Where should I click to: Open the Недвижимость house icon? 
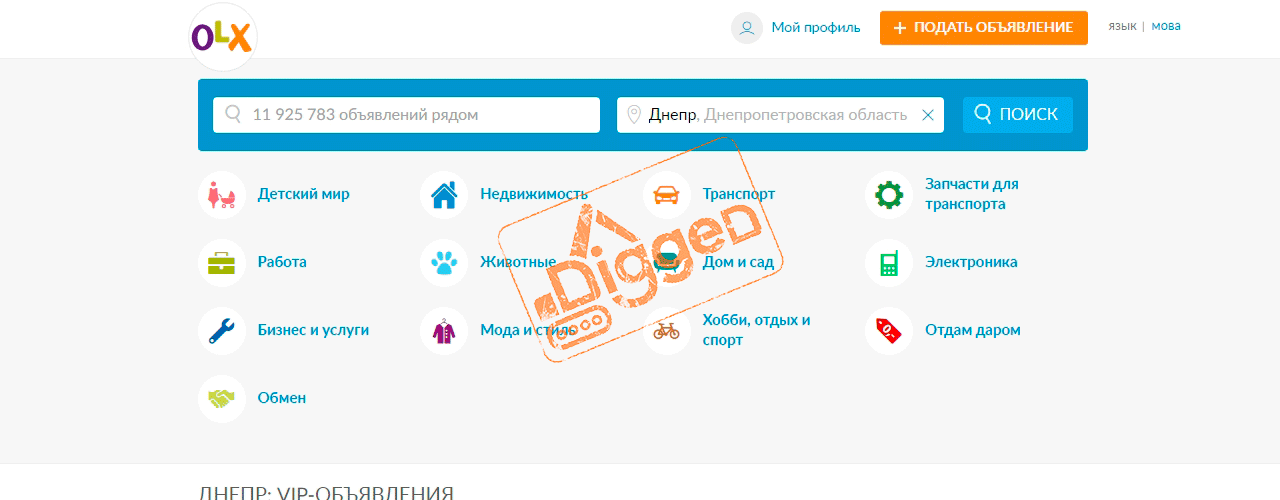pos(444,194)
